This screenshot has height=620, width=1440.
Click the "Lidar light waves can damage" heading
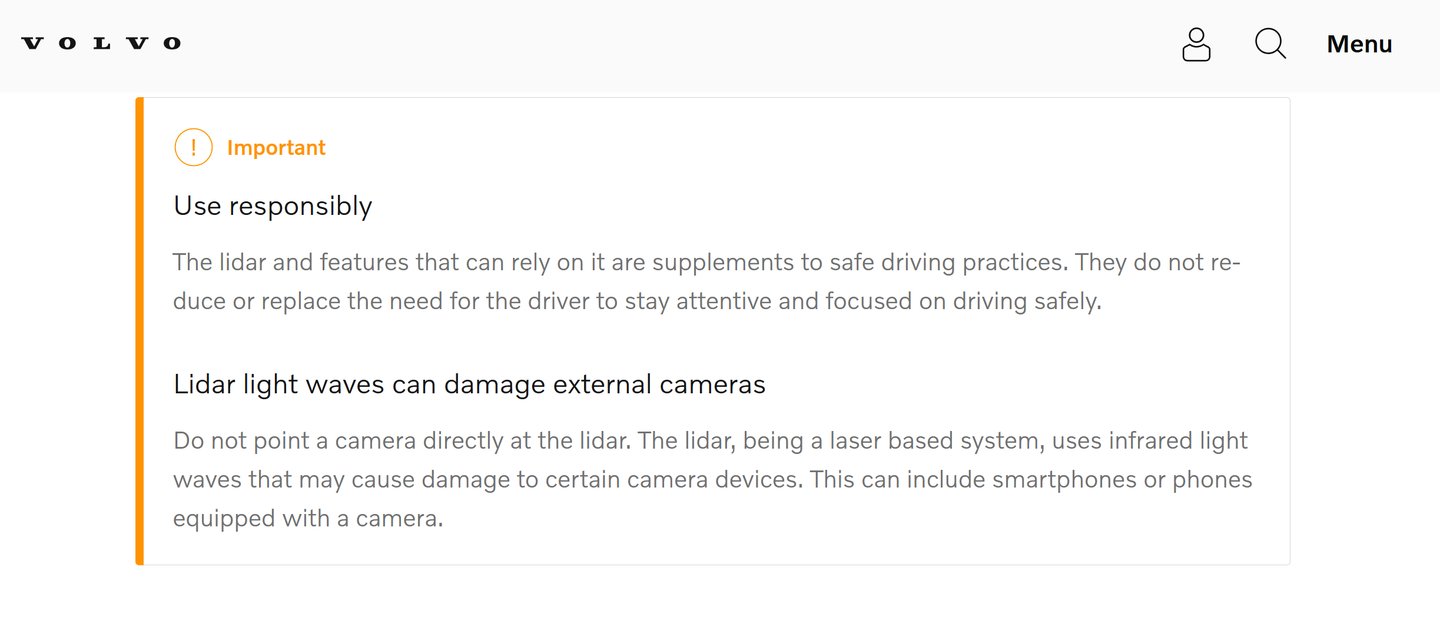(x=470, y=384)
